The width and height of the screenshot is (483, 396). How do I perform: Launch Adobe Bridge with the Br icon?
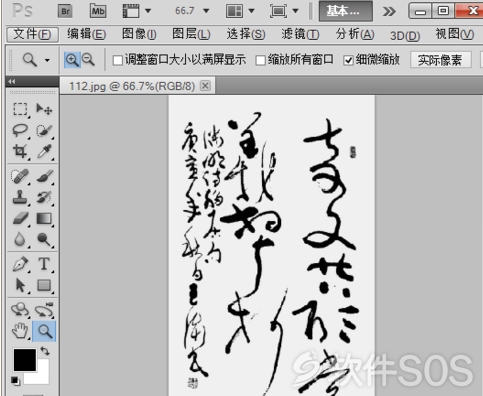[65, 11]
